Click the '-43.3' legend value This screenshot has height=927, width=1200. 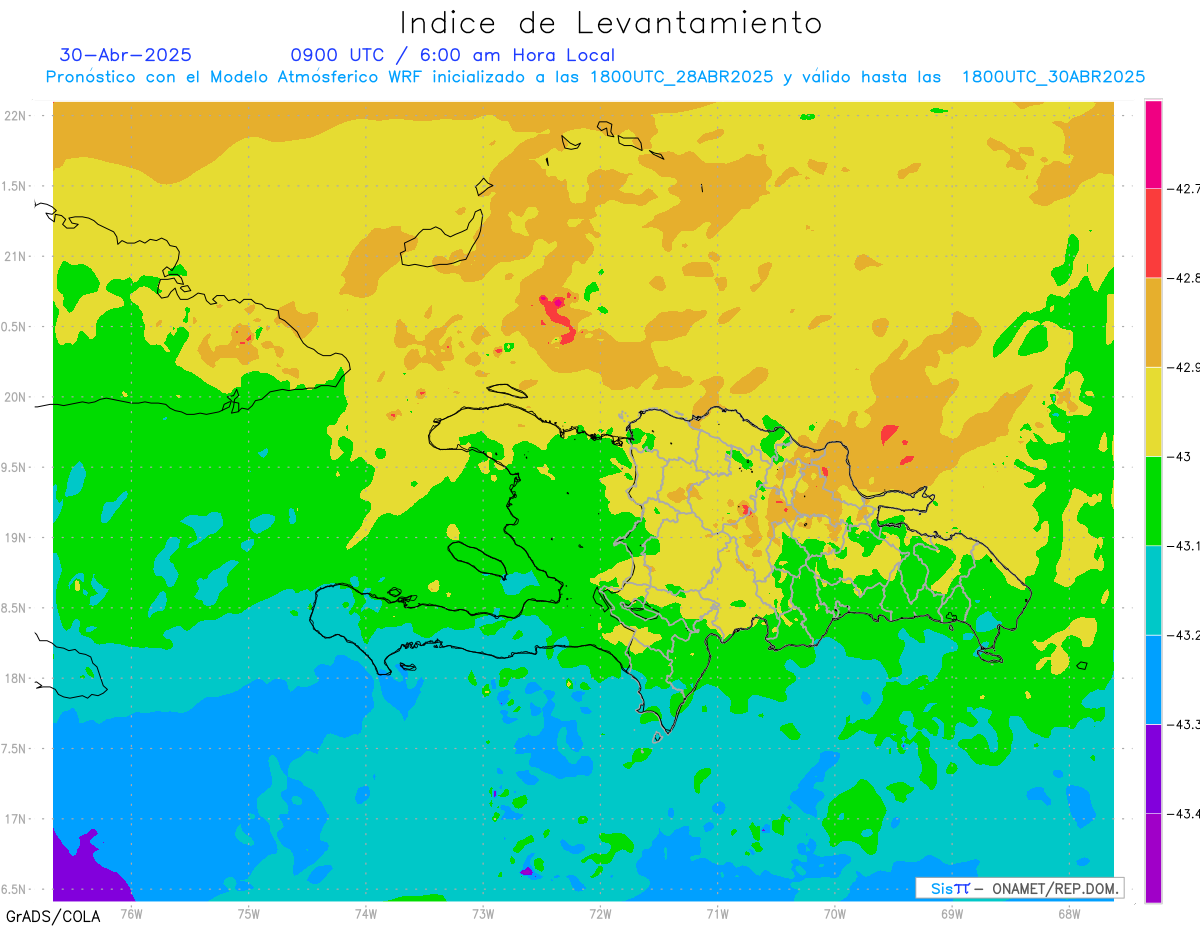click(1182, 724)
